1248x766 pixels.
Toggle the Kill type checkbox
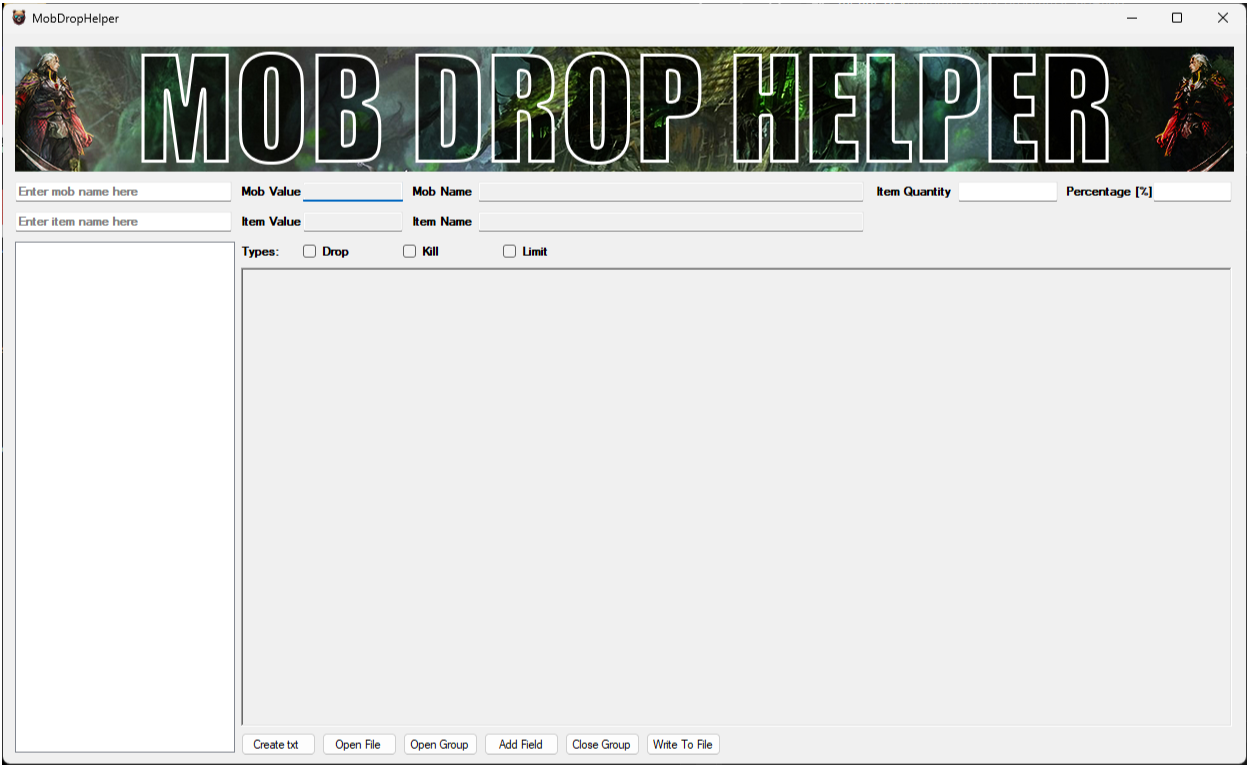[410, 252]
